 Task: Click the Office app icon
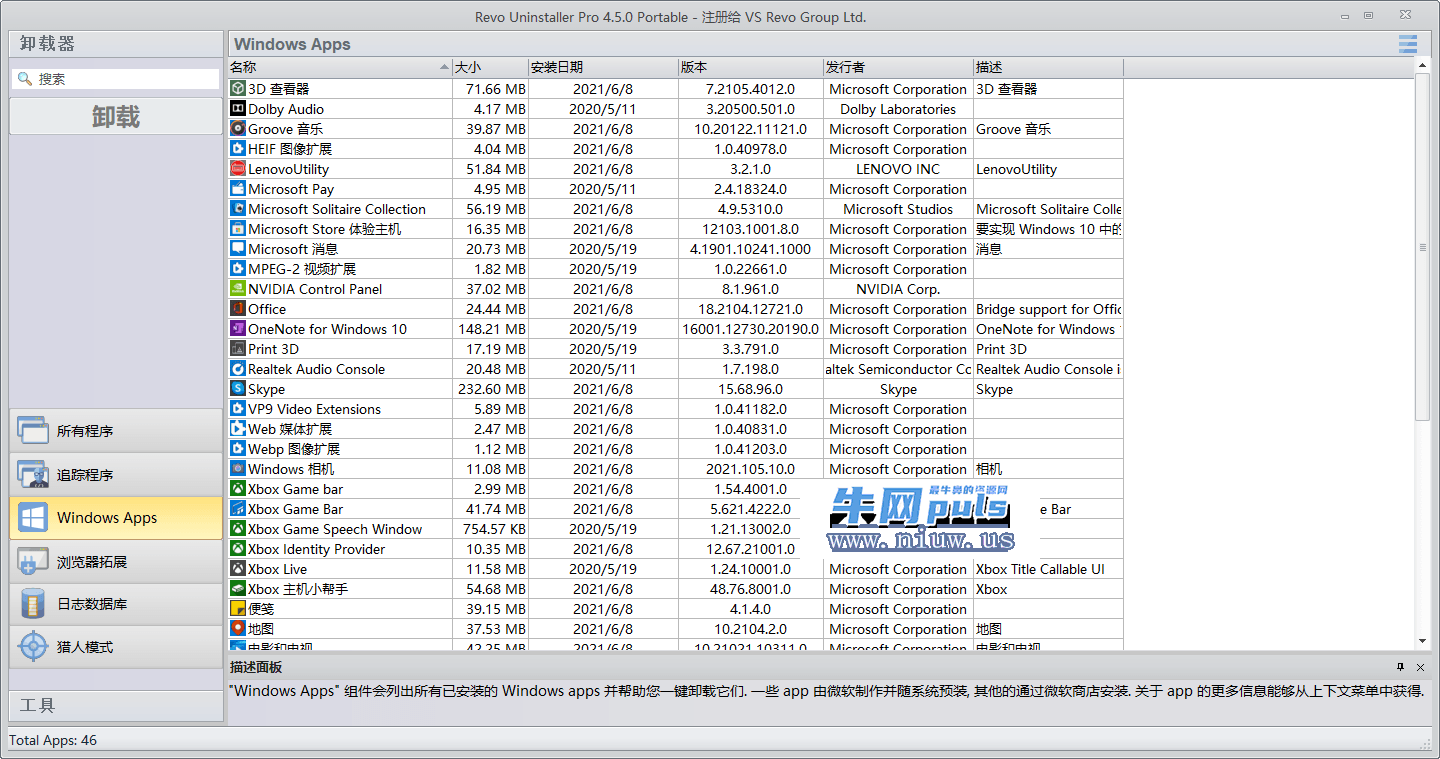pos(238,309)
